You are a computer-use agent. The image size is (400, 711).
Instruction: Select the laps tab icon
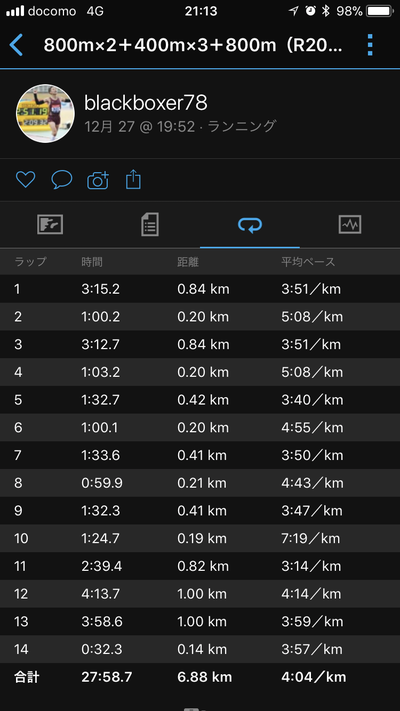[x=250, y=224]
